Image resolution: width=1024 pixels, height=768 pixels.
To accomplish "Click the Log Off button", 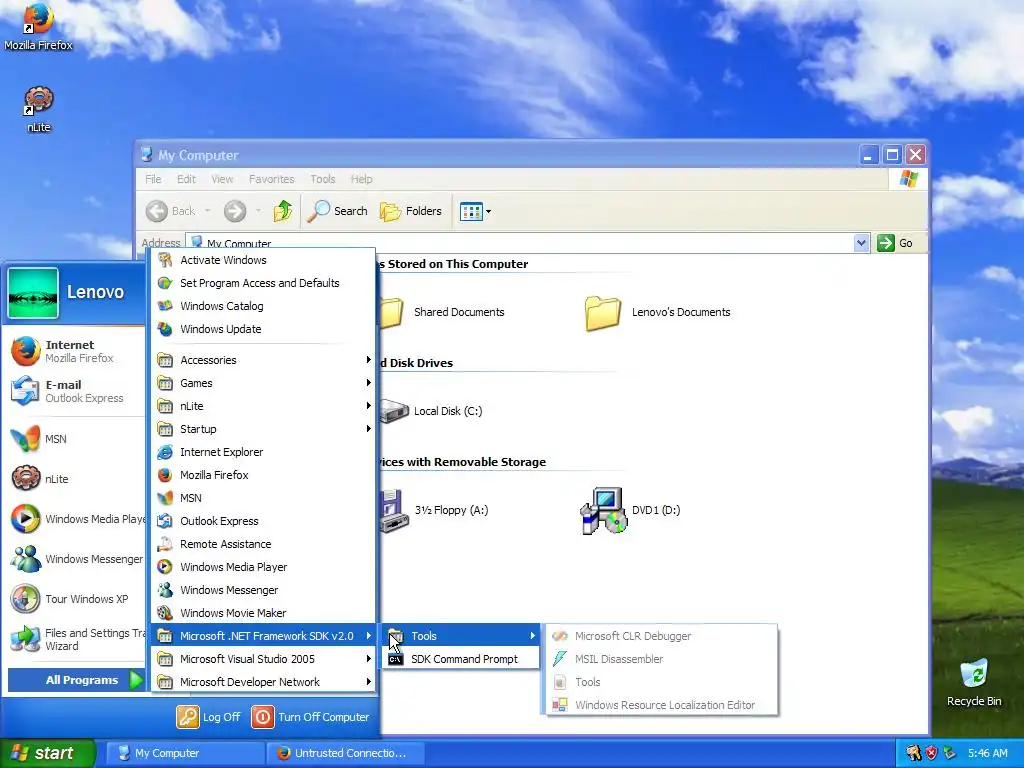I will pos(209,717).
